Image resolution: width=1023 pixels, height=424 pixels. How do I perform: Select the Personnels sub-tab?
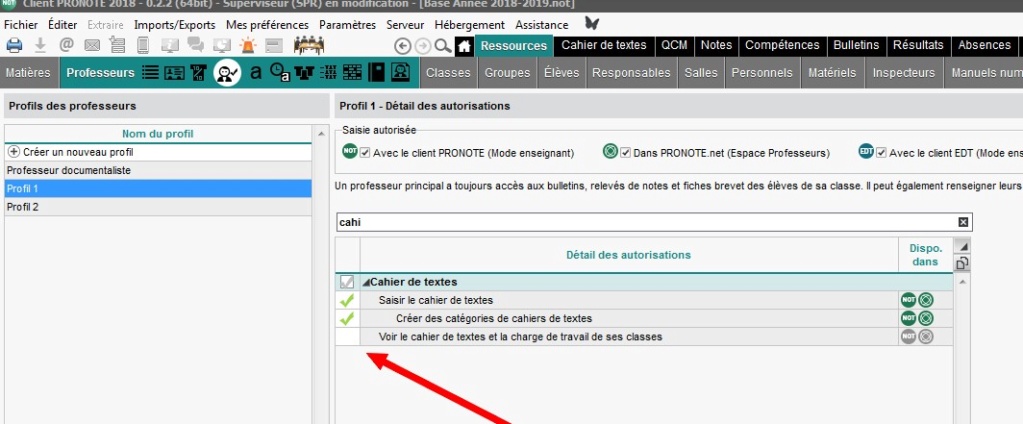pos(762,73)
